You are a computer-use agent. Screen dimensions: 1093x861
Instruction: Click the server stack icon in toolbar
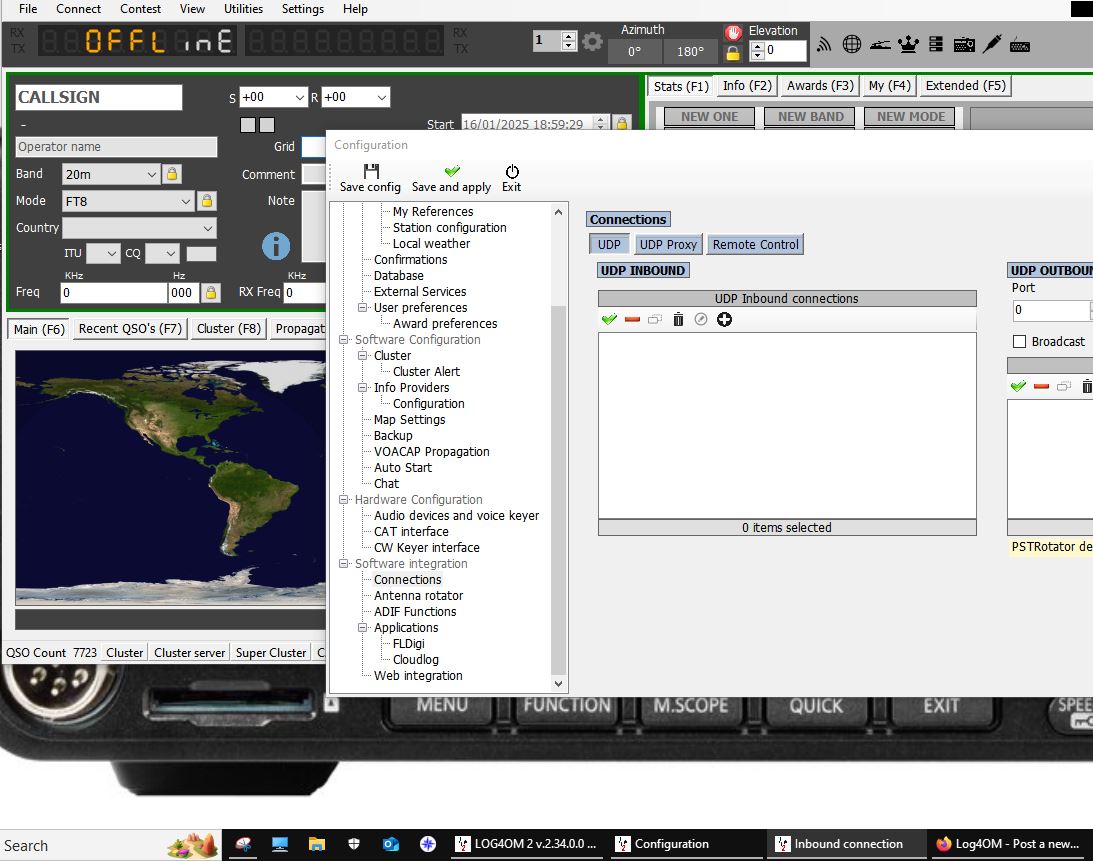point(936,45)
